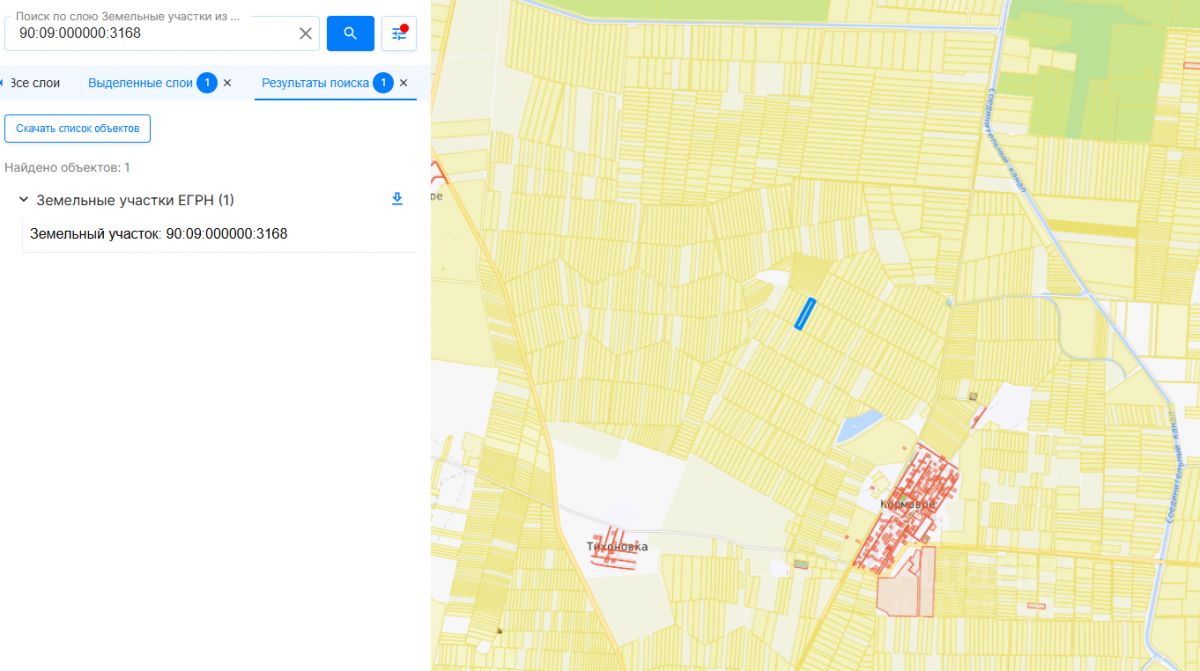Close the Результаты поиска tab
This screenshot has width=1200, height=671.
click(404, 83)
